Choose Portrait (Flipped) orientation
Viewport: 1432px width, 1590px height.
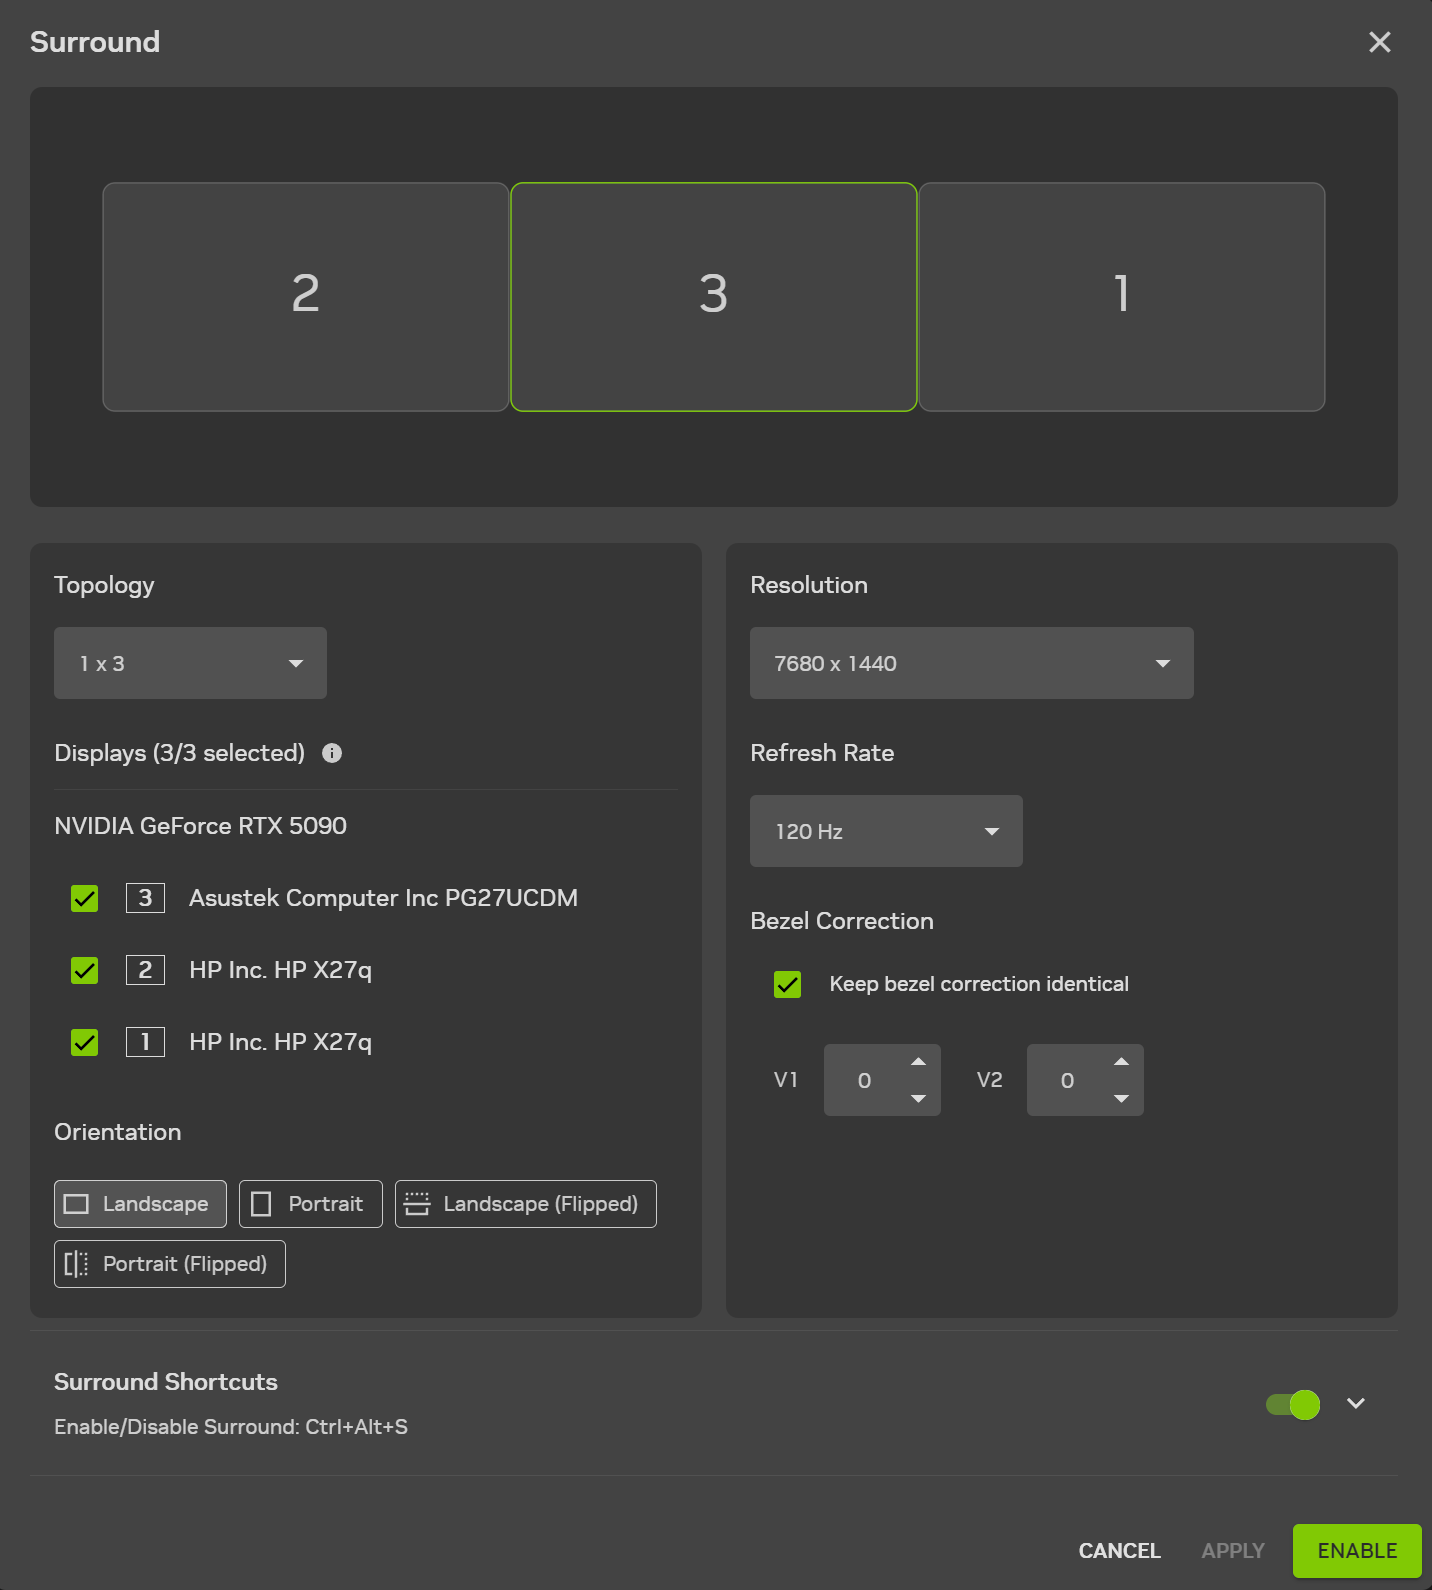169,1264
